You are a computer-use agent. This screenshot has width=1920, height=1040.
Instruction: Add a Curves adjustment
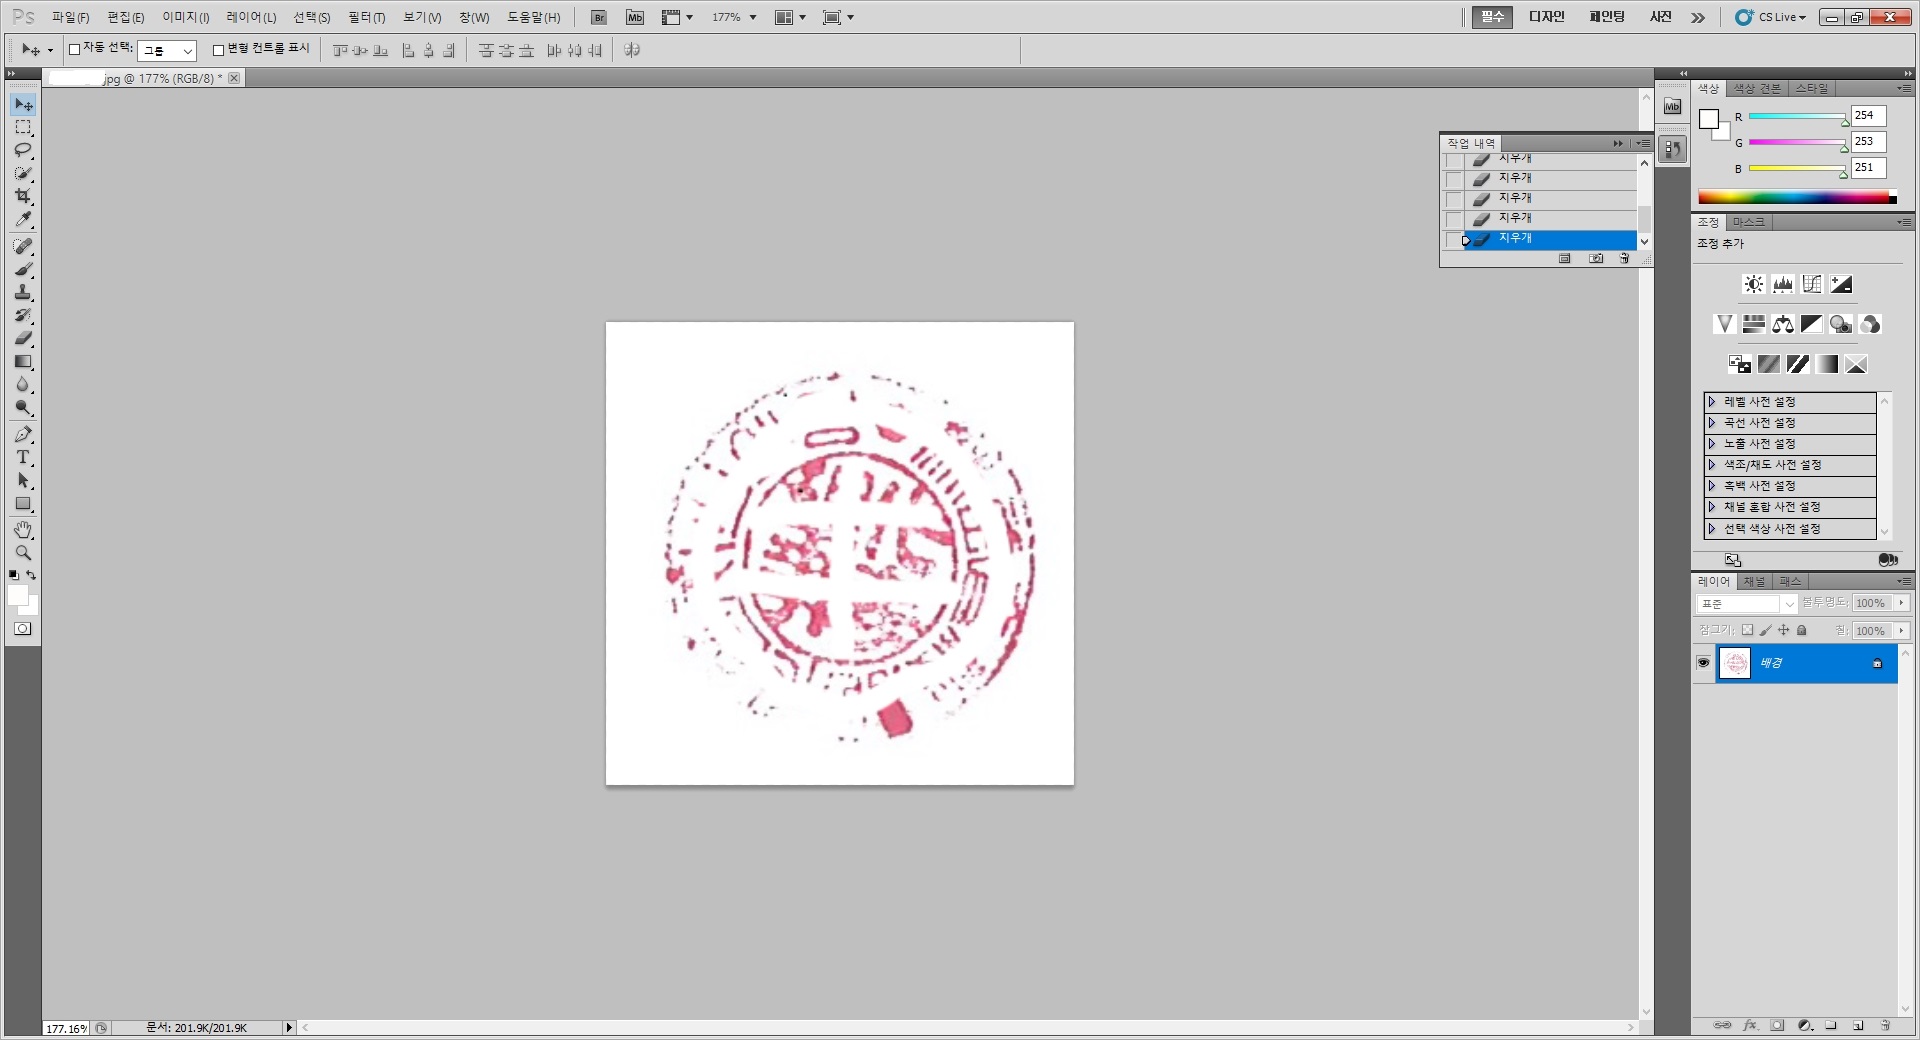coord(1812,285)
